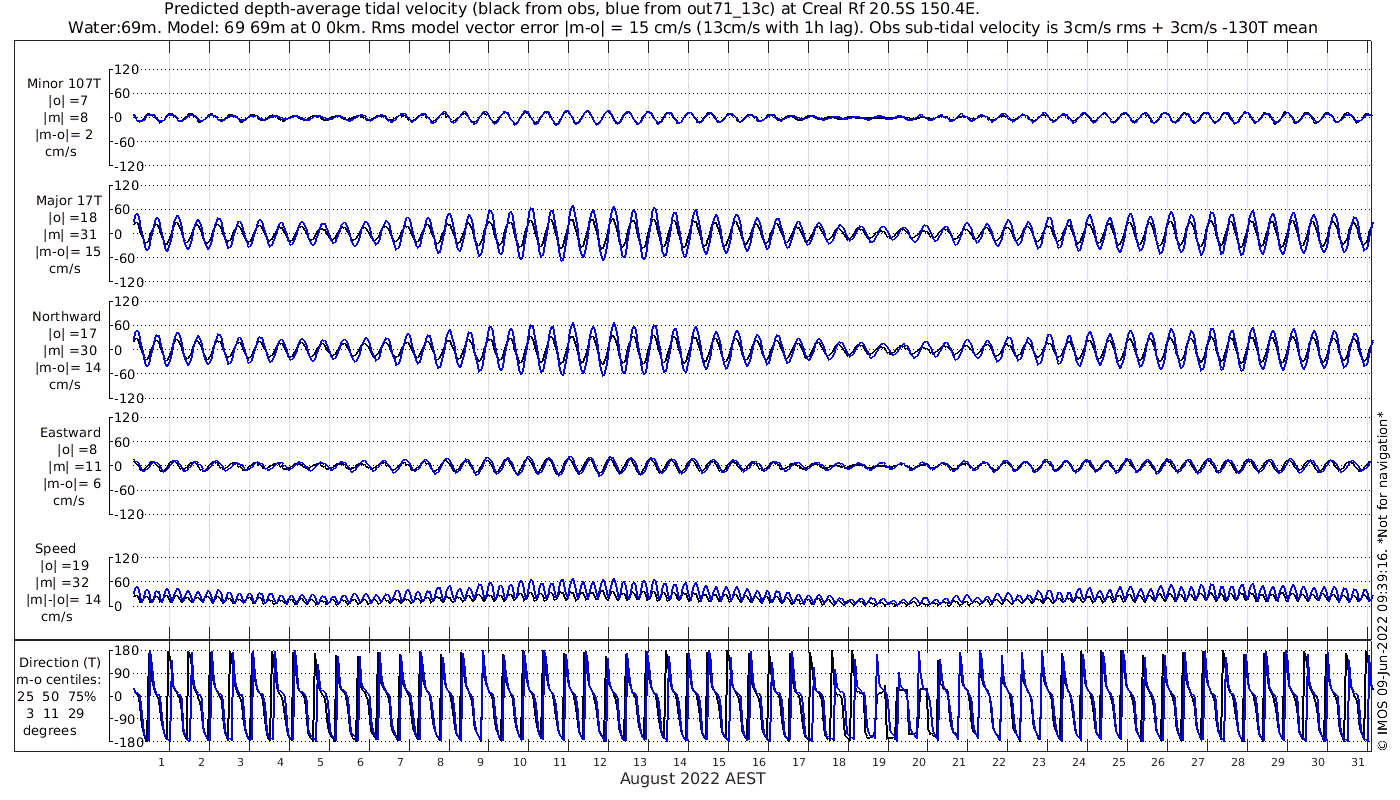Select the 'Major 17T' panel label

(68, 200)
